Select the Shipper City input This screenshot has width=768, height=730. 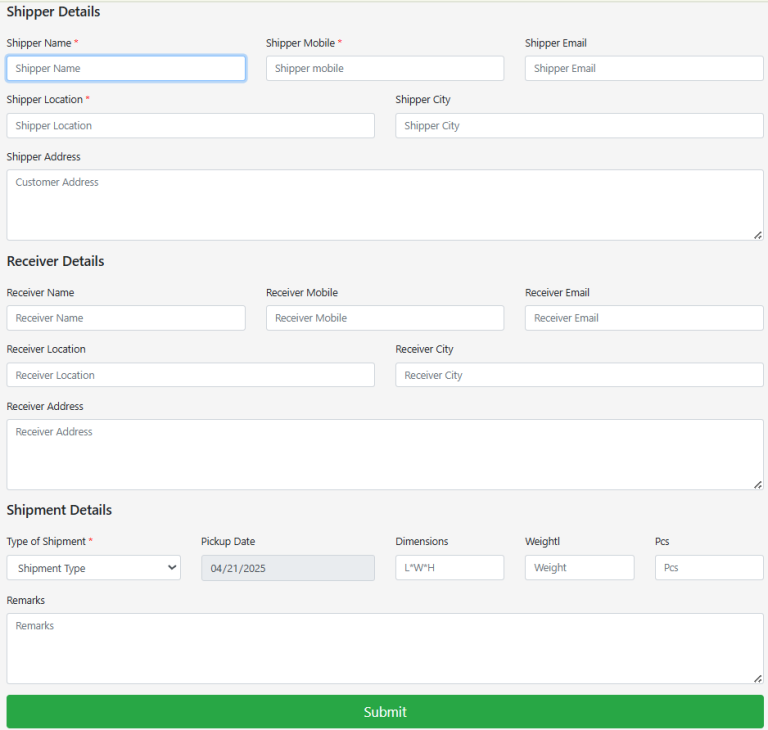(x=579, y=125)
